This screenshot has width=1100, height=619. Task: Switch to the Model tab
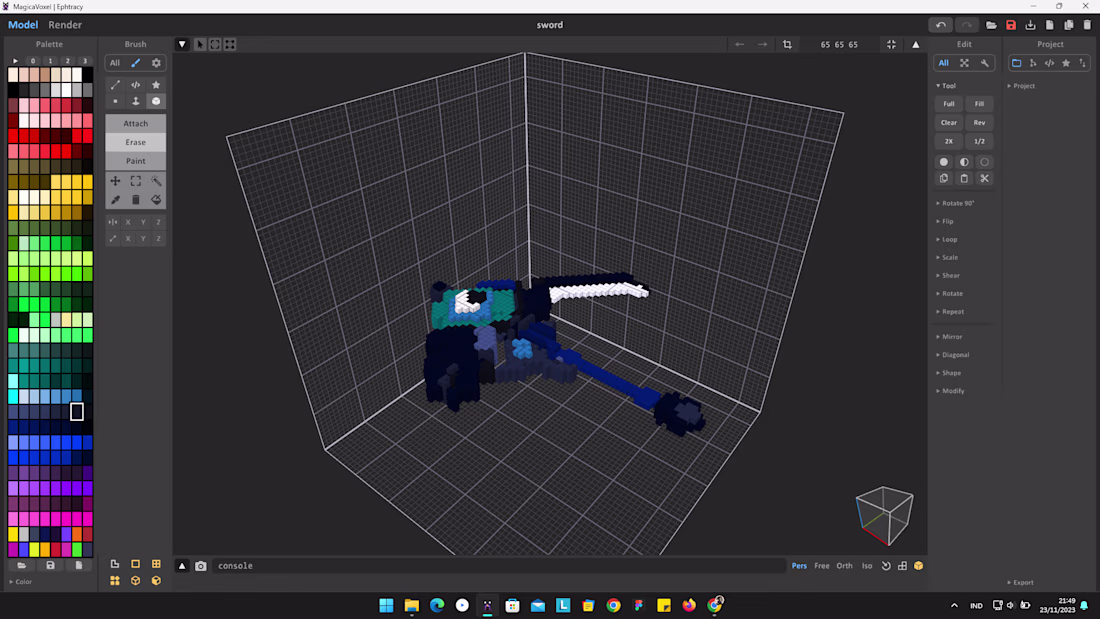[x=23, y=25]
